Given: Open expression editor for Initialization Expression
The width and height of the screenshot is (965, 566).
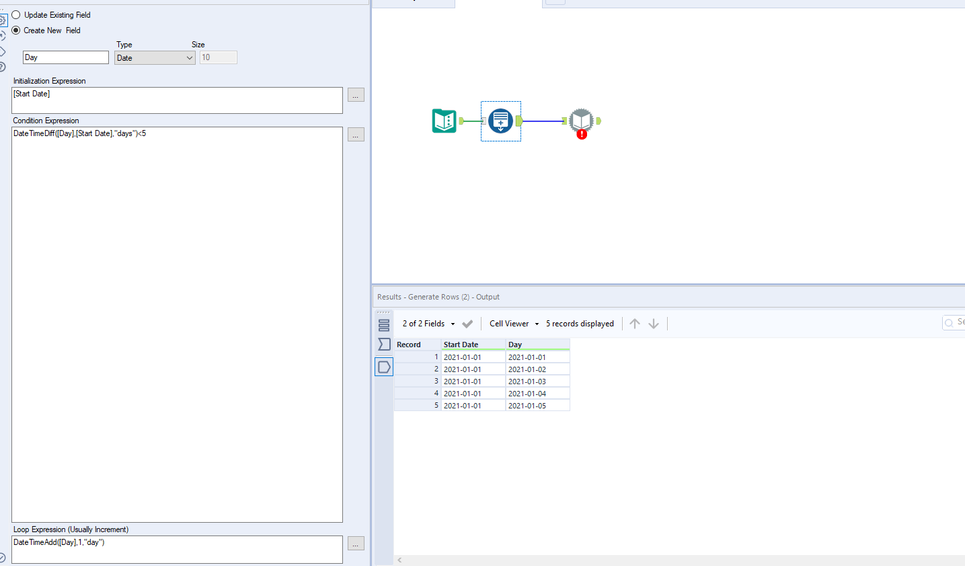Looking at the screenshot, I should point(356,95).
